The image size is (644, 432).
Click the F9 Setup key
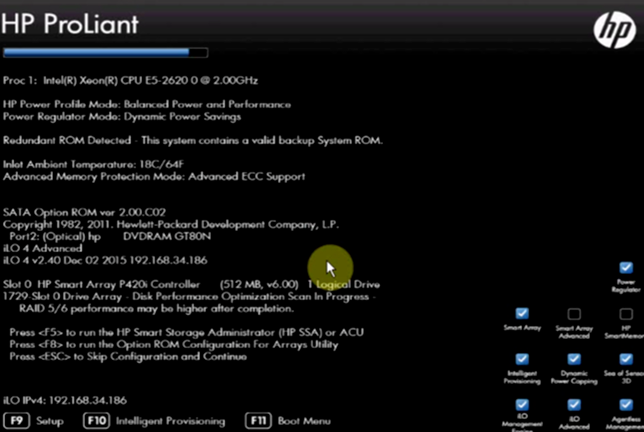16,421
